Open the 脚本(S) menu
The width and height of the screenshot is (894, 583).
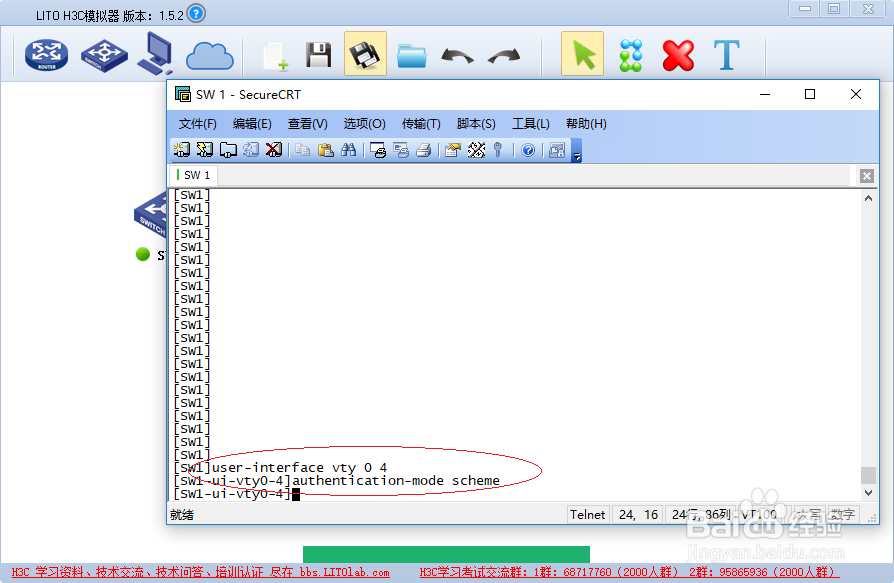[x=476, y=124]
